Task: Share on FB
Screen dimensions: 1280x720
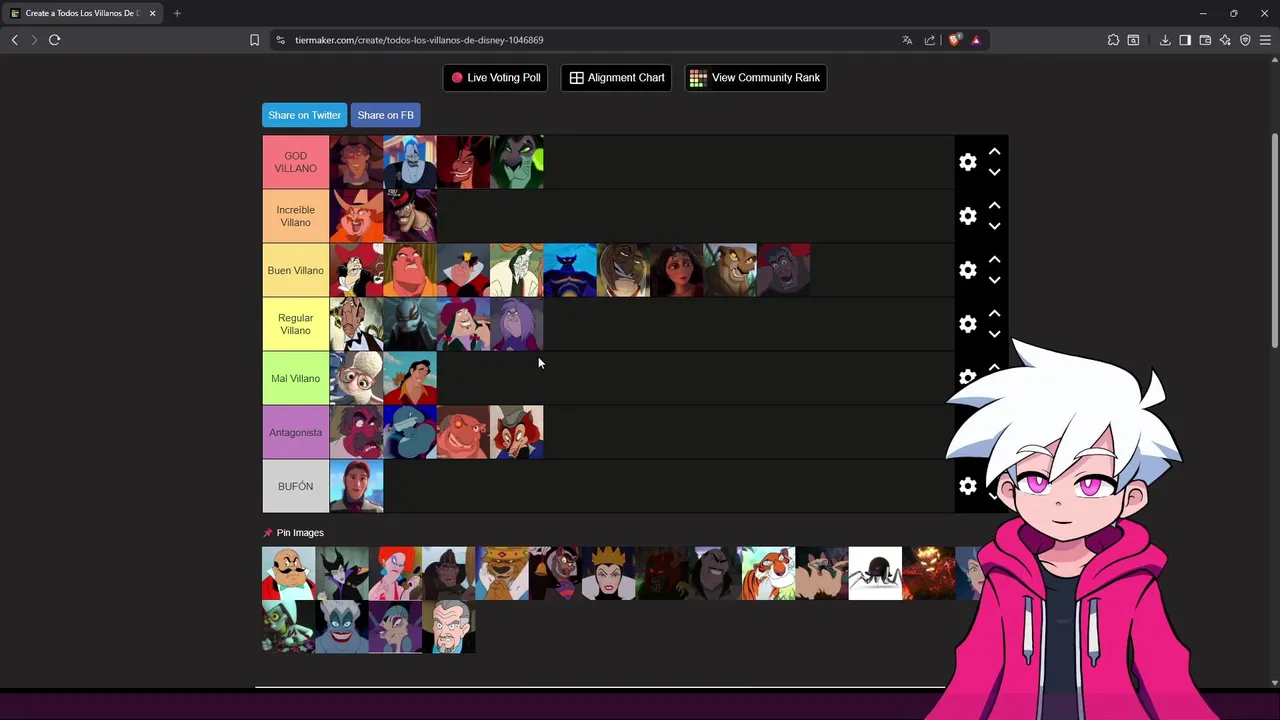Action: click(385, 115)
